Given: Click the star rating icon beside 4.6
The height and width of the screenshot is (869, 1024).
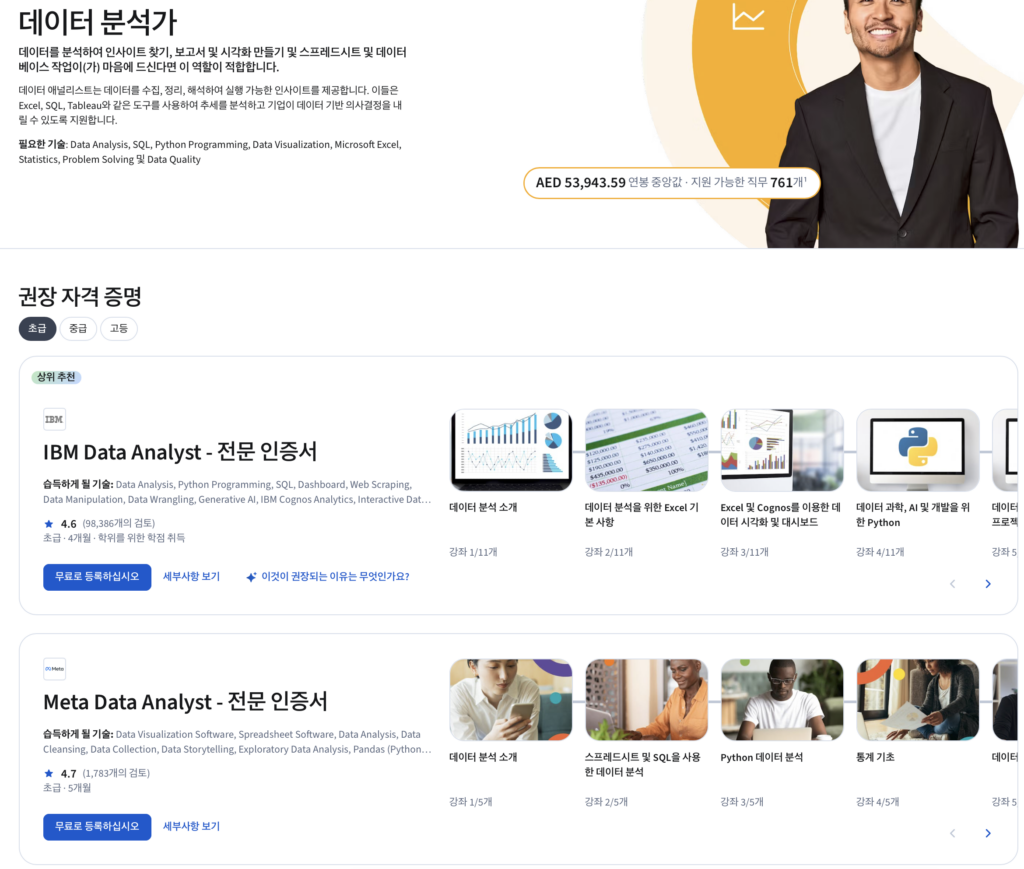Looking at the screenshot, I should [x=49, y=524].
